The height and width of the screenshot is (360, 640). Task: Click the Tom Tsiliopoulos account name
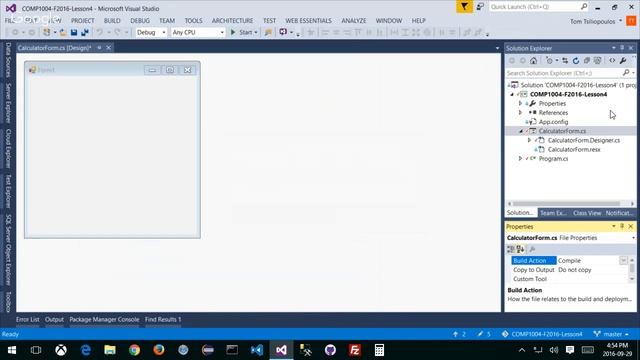pos(593,21)
